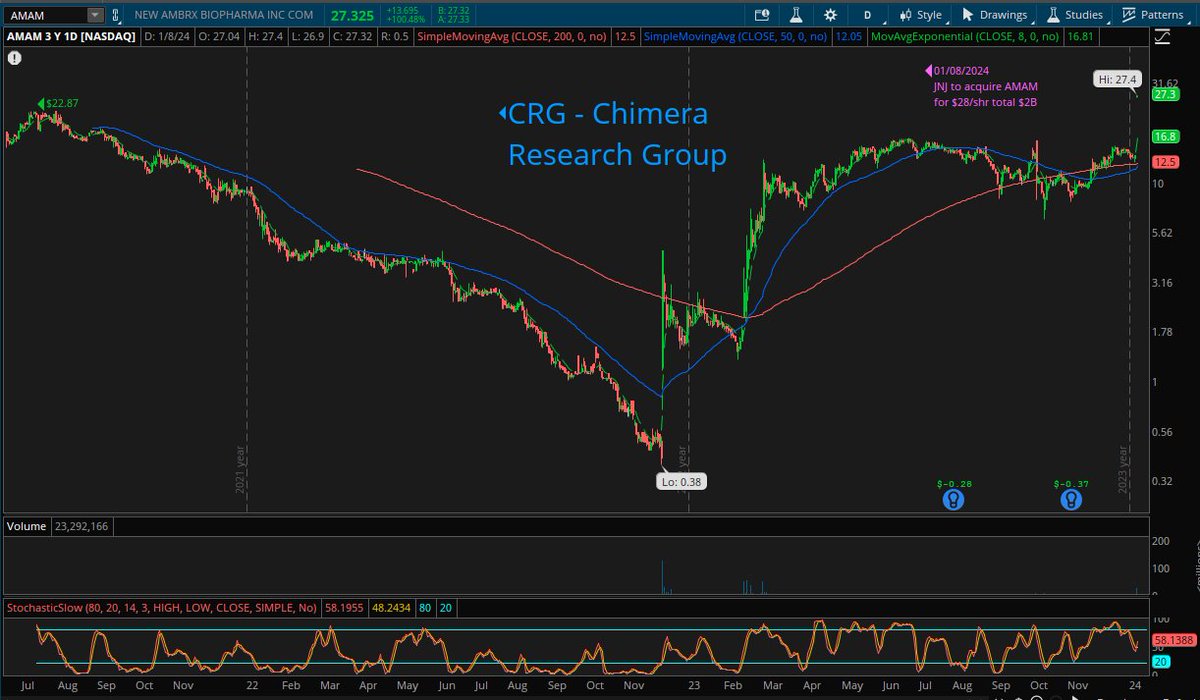Click the R: 0.5 range value

click(395, 38)
